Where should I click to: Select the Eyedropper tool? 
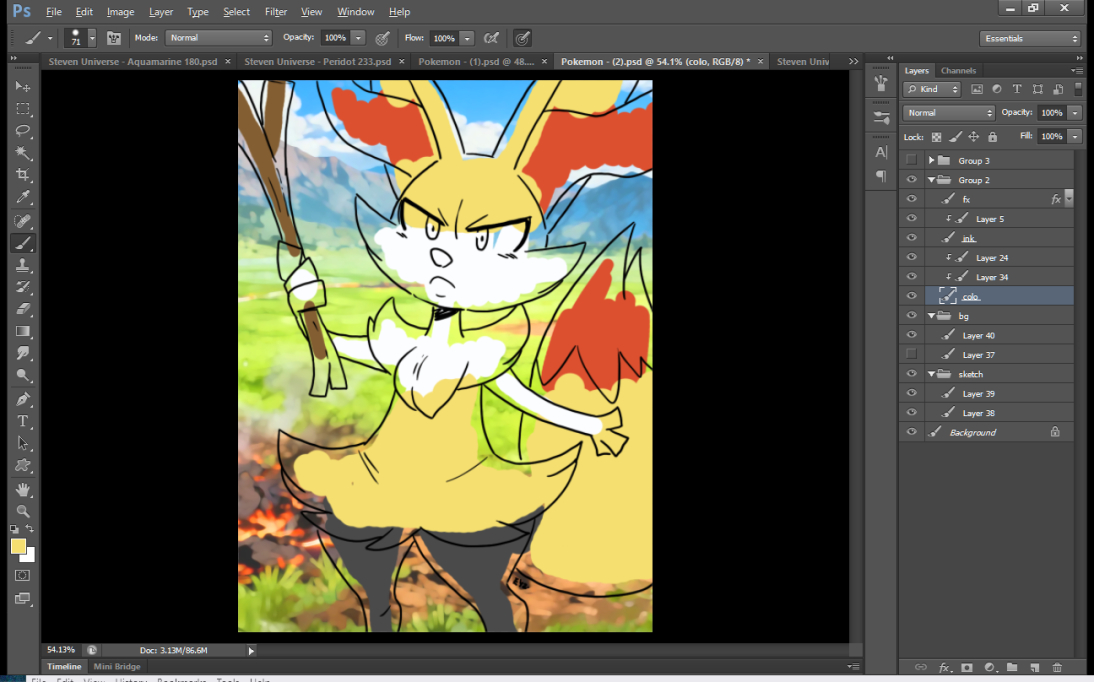tap(23, 198)
